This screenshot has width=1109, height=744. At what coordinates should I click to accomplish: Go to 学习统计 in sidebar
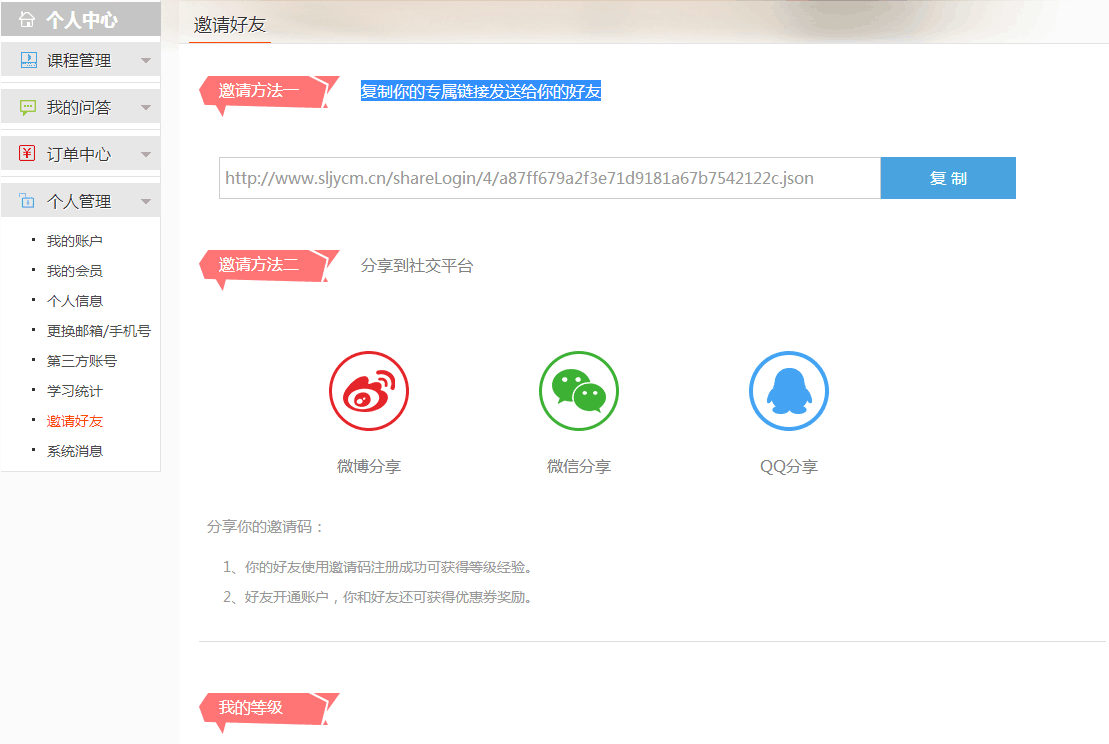tap(74, 391)
